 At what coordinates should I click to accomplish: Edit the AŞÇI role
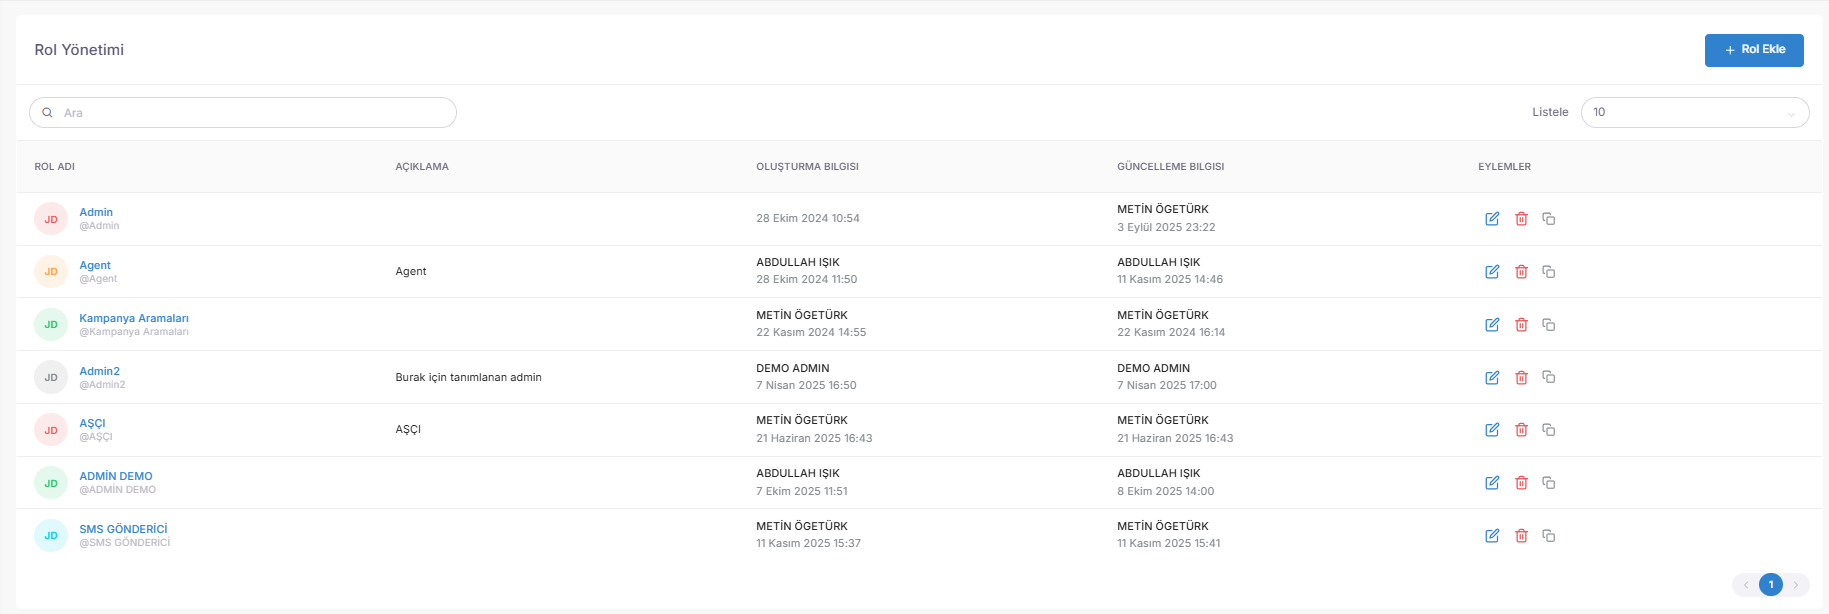click(1492, 430)
